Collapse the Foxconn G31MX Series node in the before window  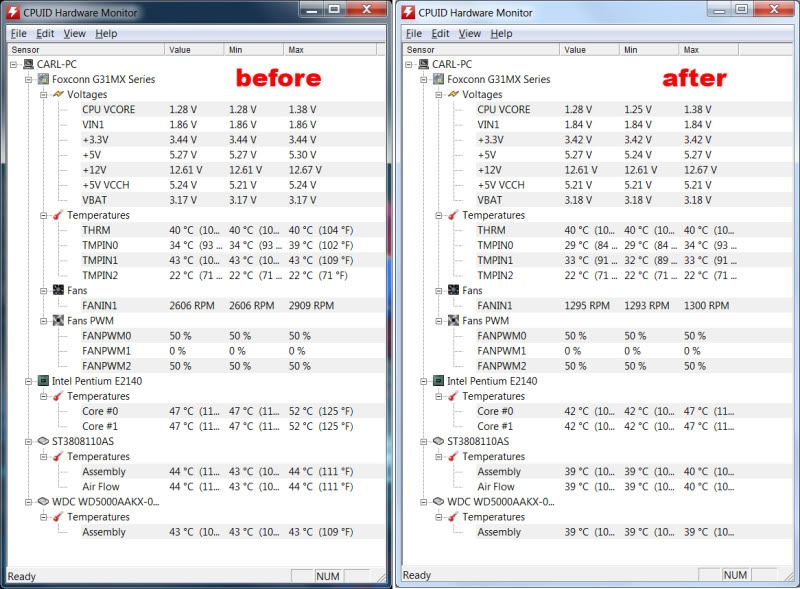click(28, 79)
